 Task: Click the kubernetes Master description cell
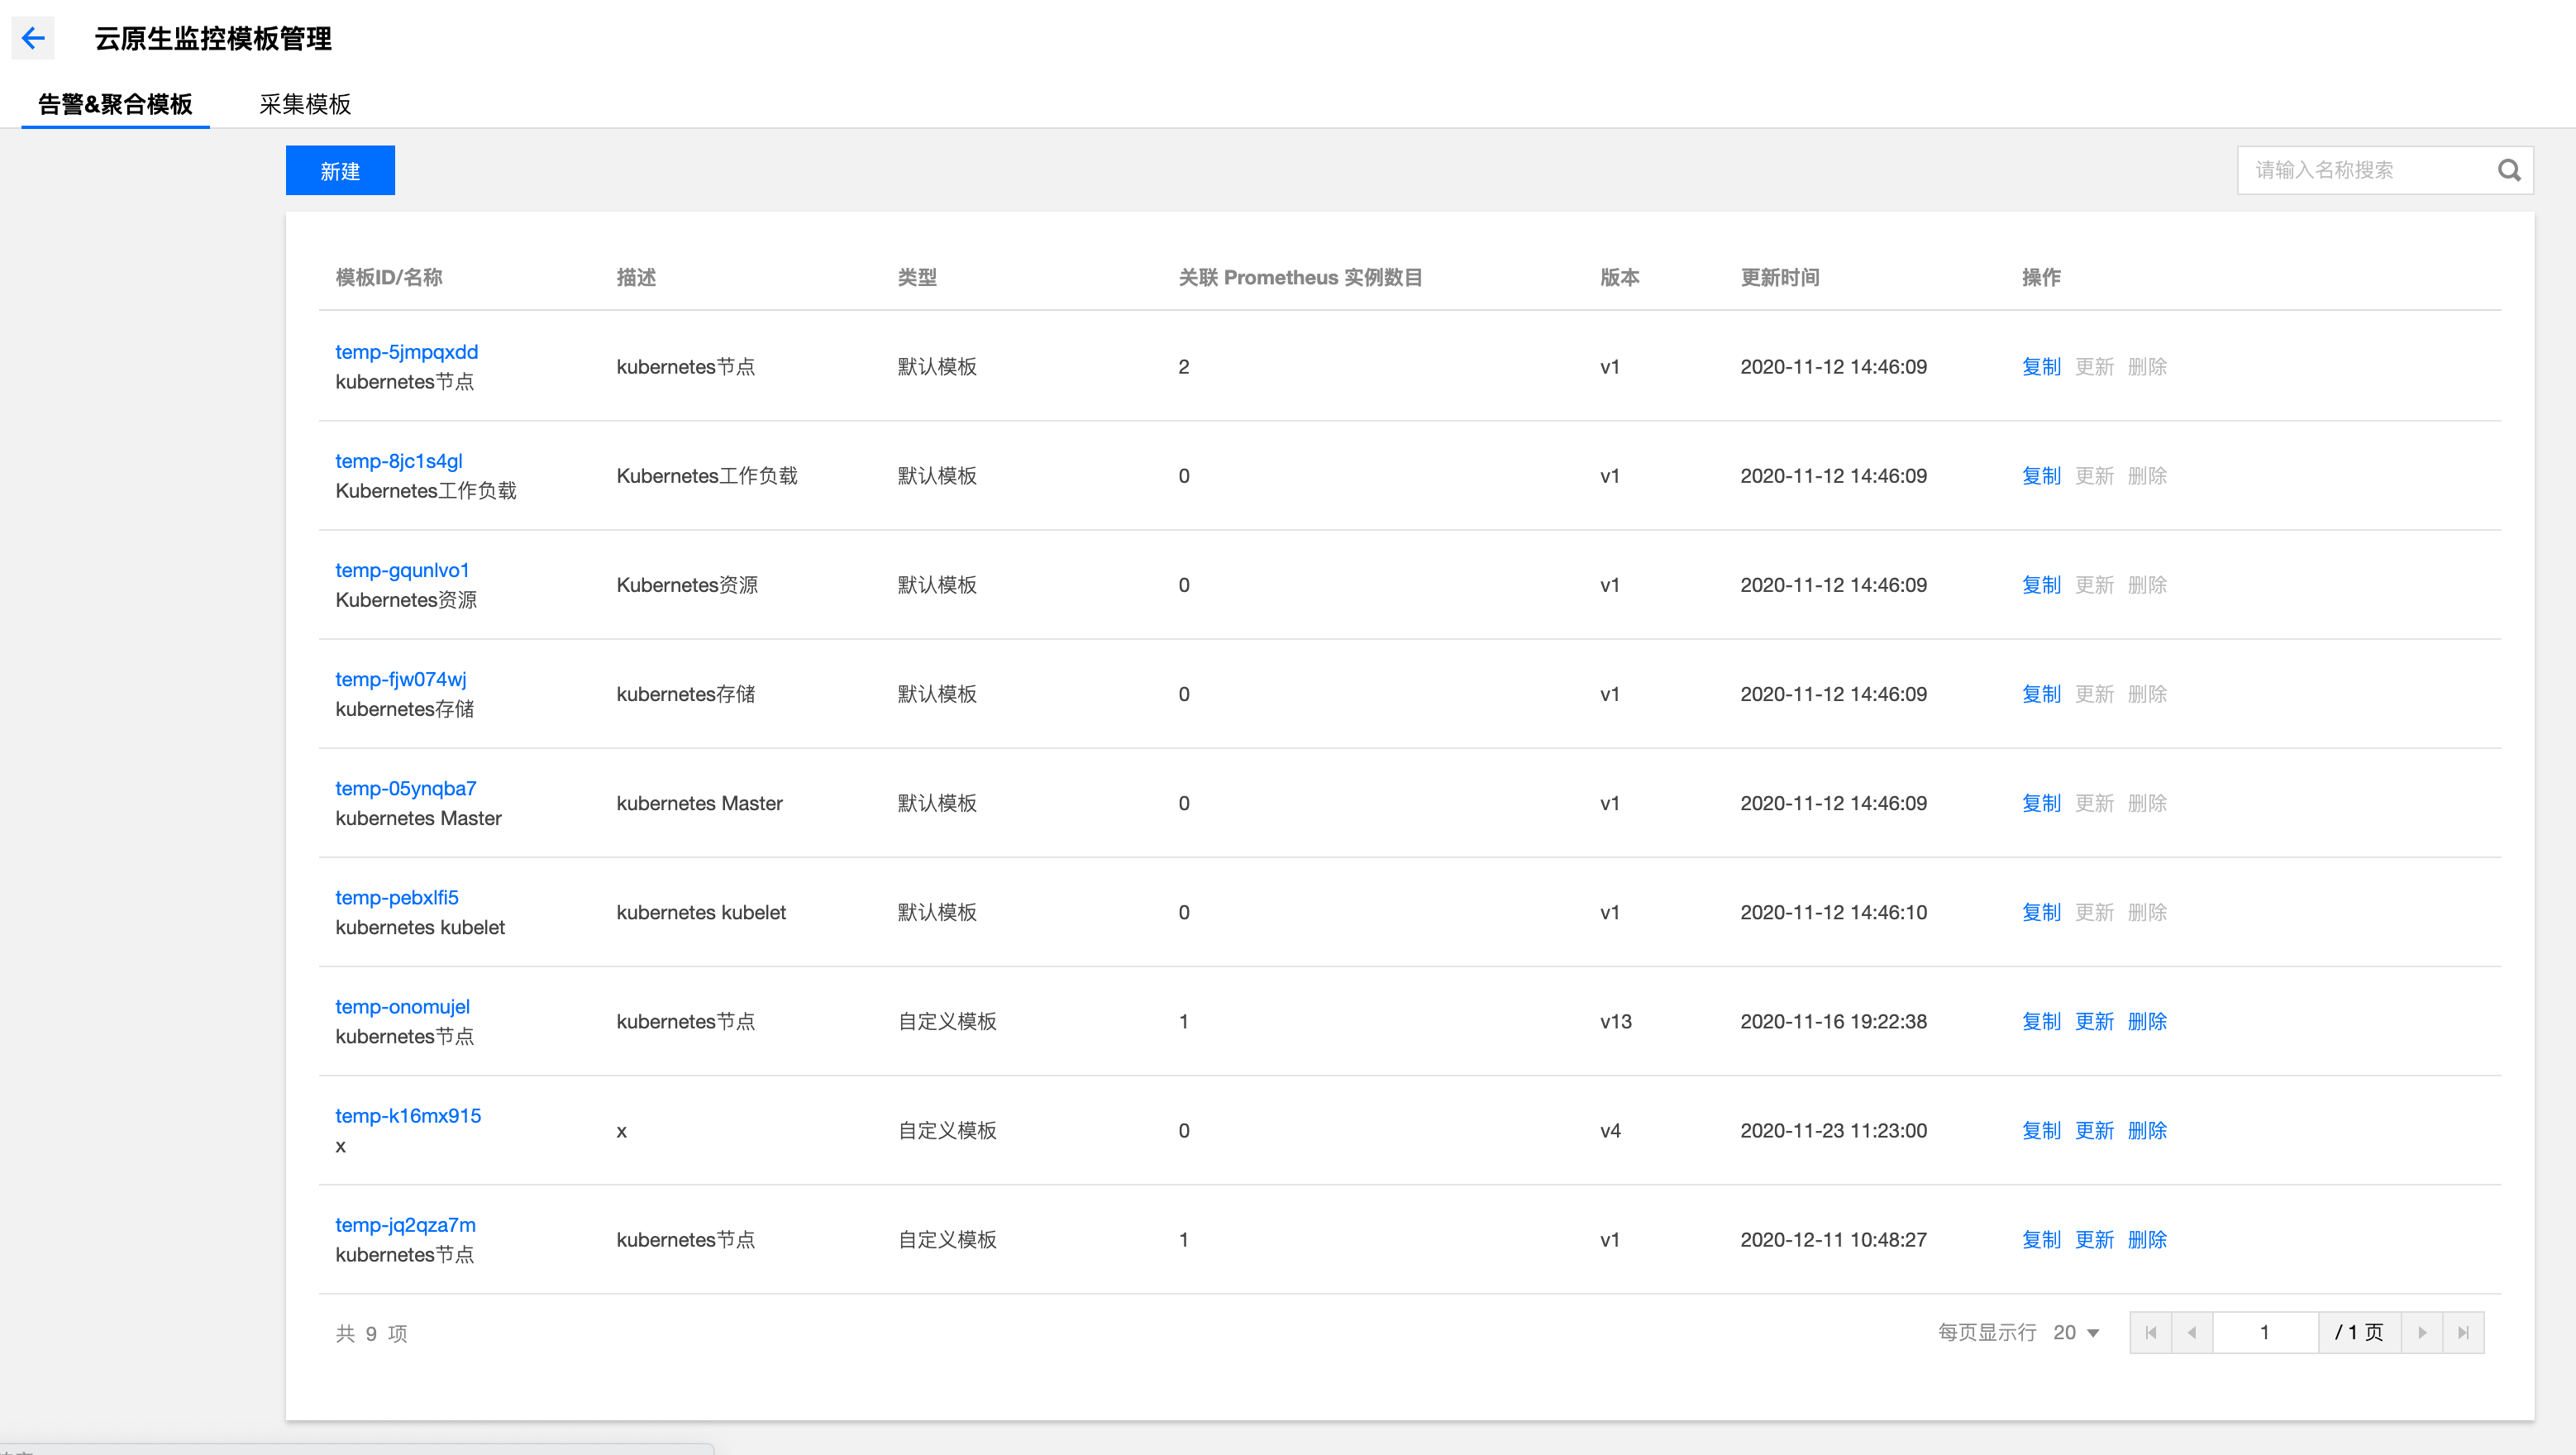(x=699, y=803)
